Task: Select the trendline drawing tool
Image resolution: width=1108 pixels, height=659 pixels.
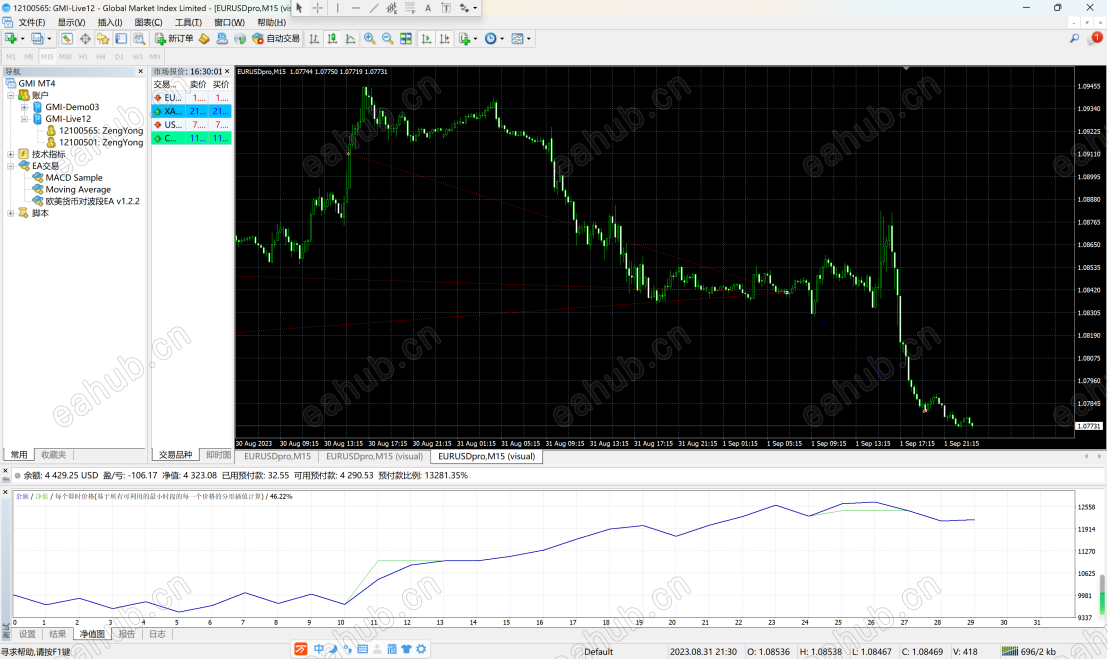Action: click(x=374, y=8)
